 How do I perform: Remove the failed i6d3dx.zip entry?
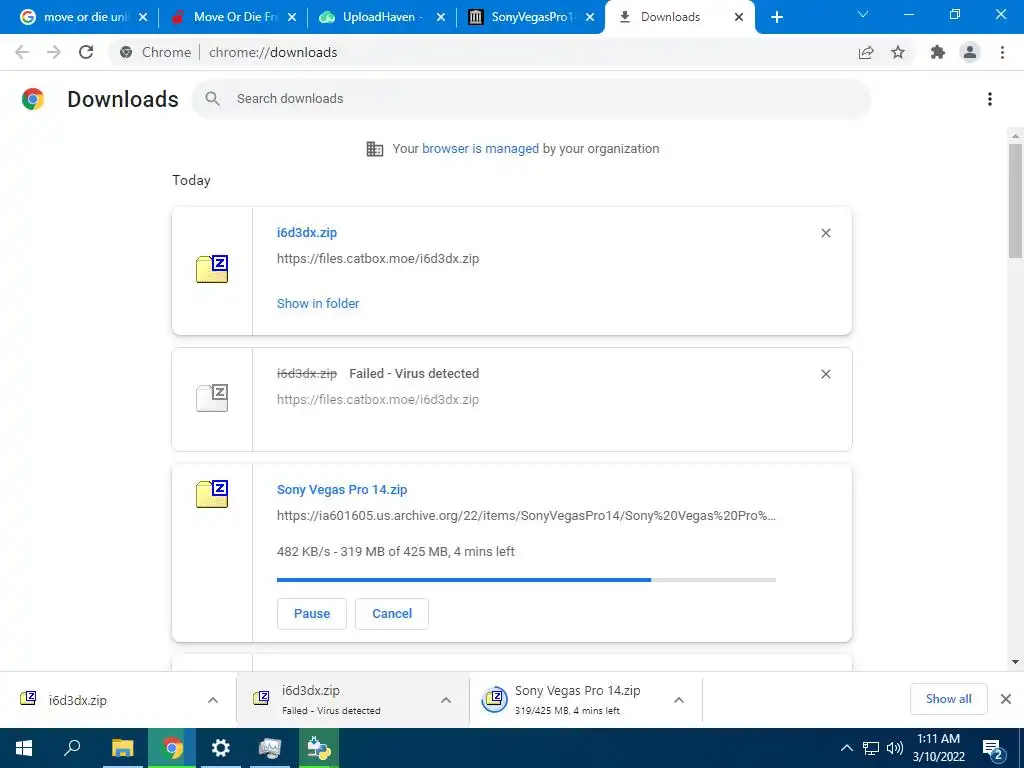click(x=826, y=374)
